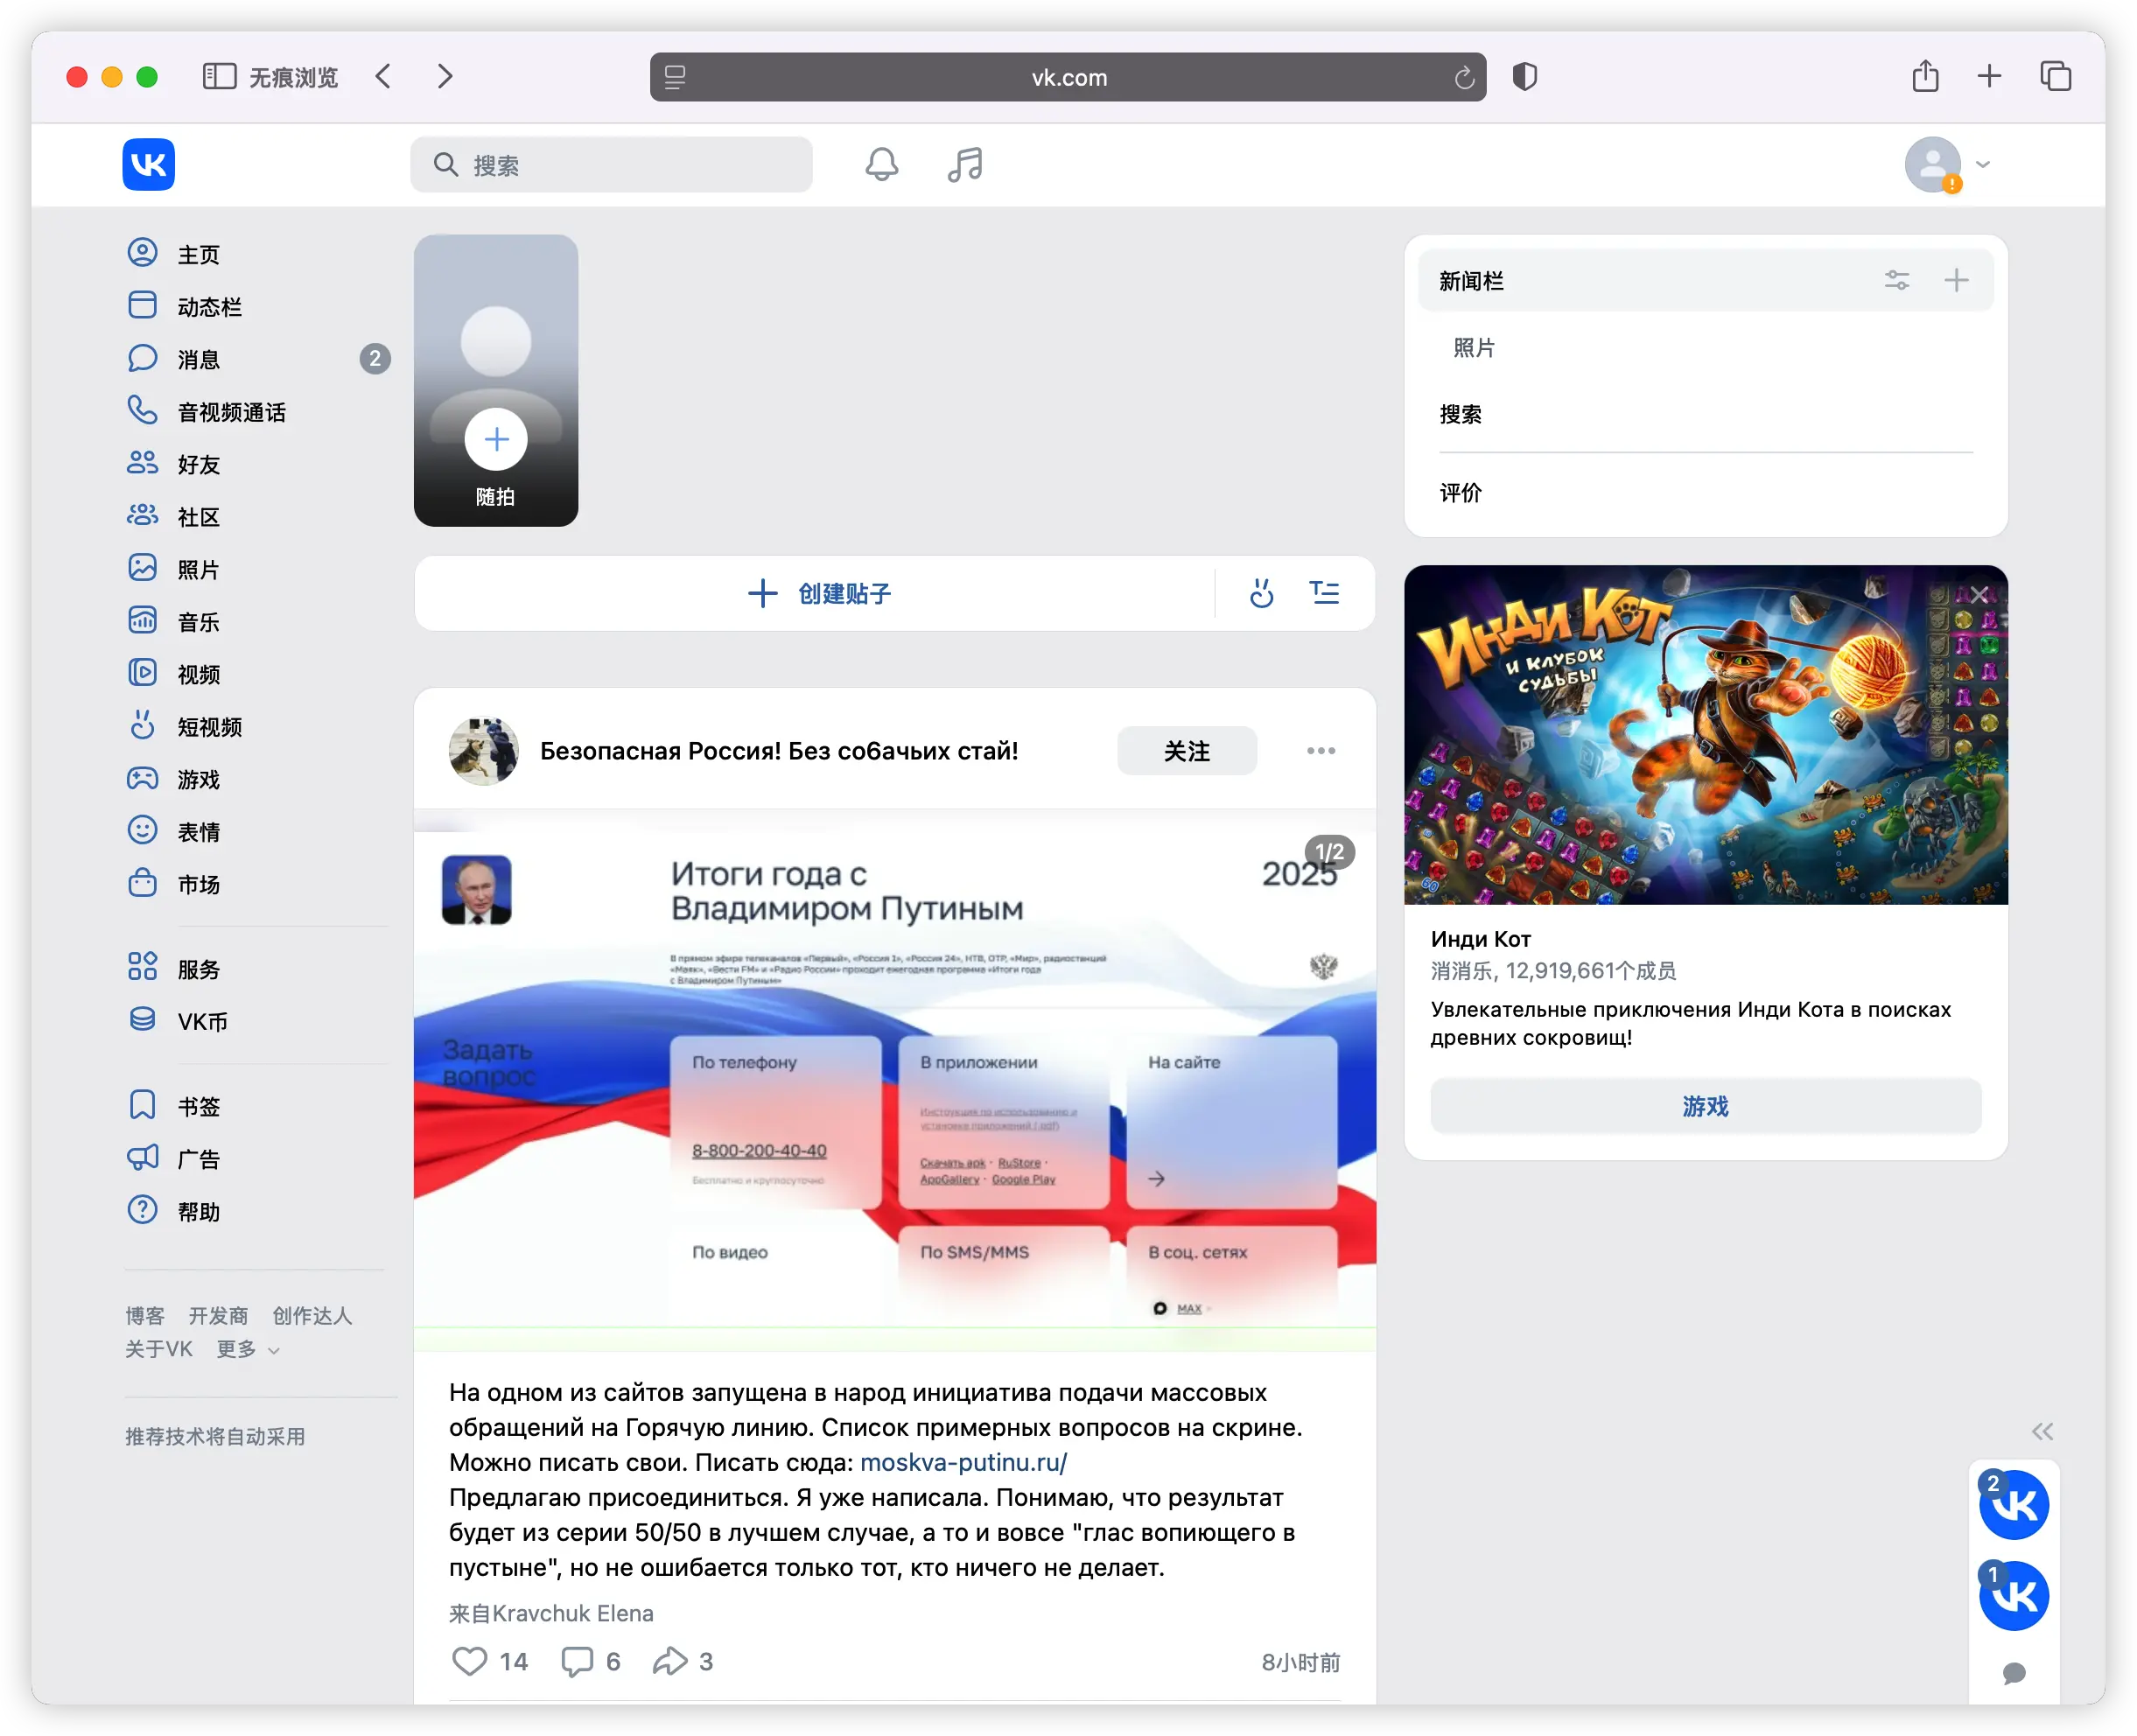Screen dimensions: 2137x1736
Task: Open the post options ellipsis menu
Action: 1321,750
